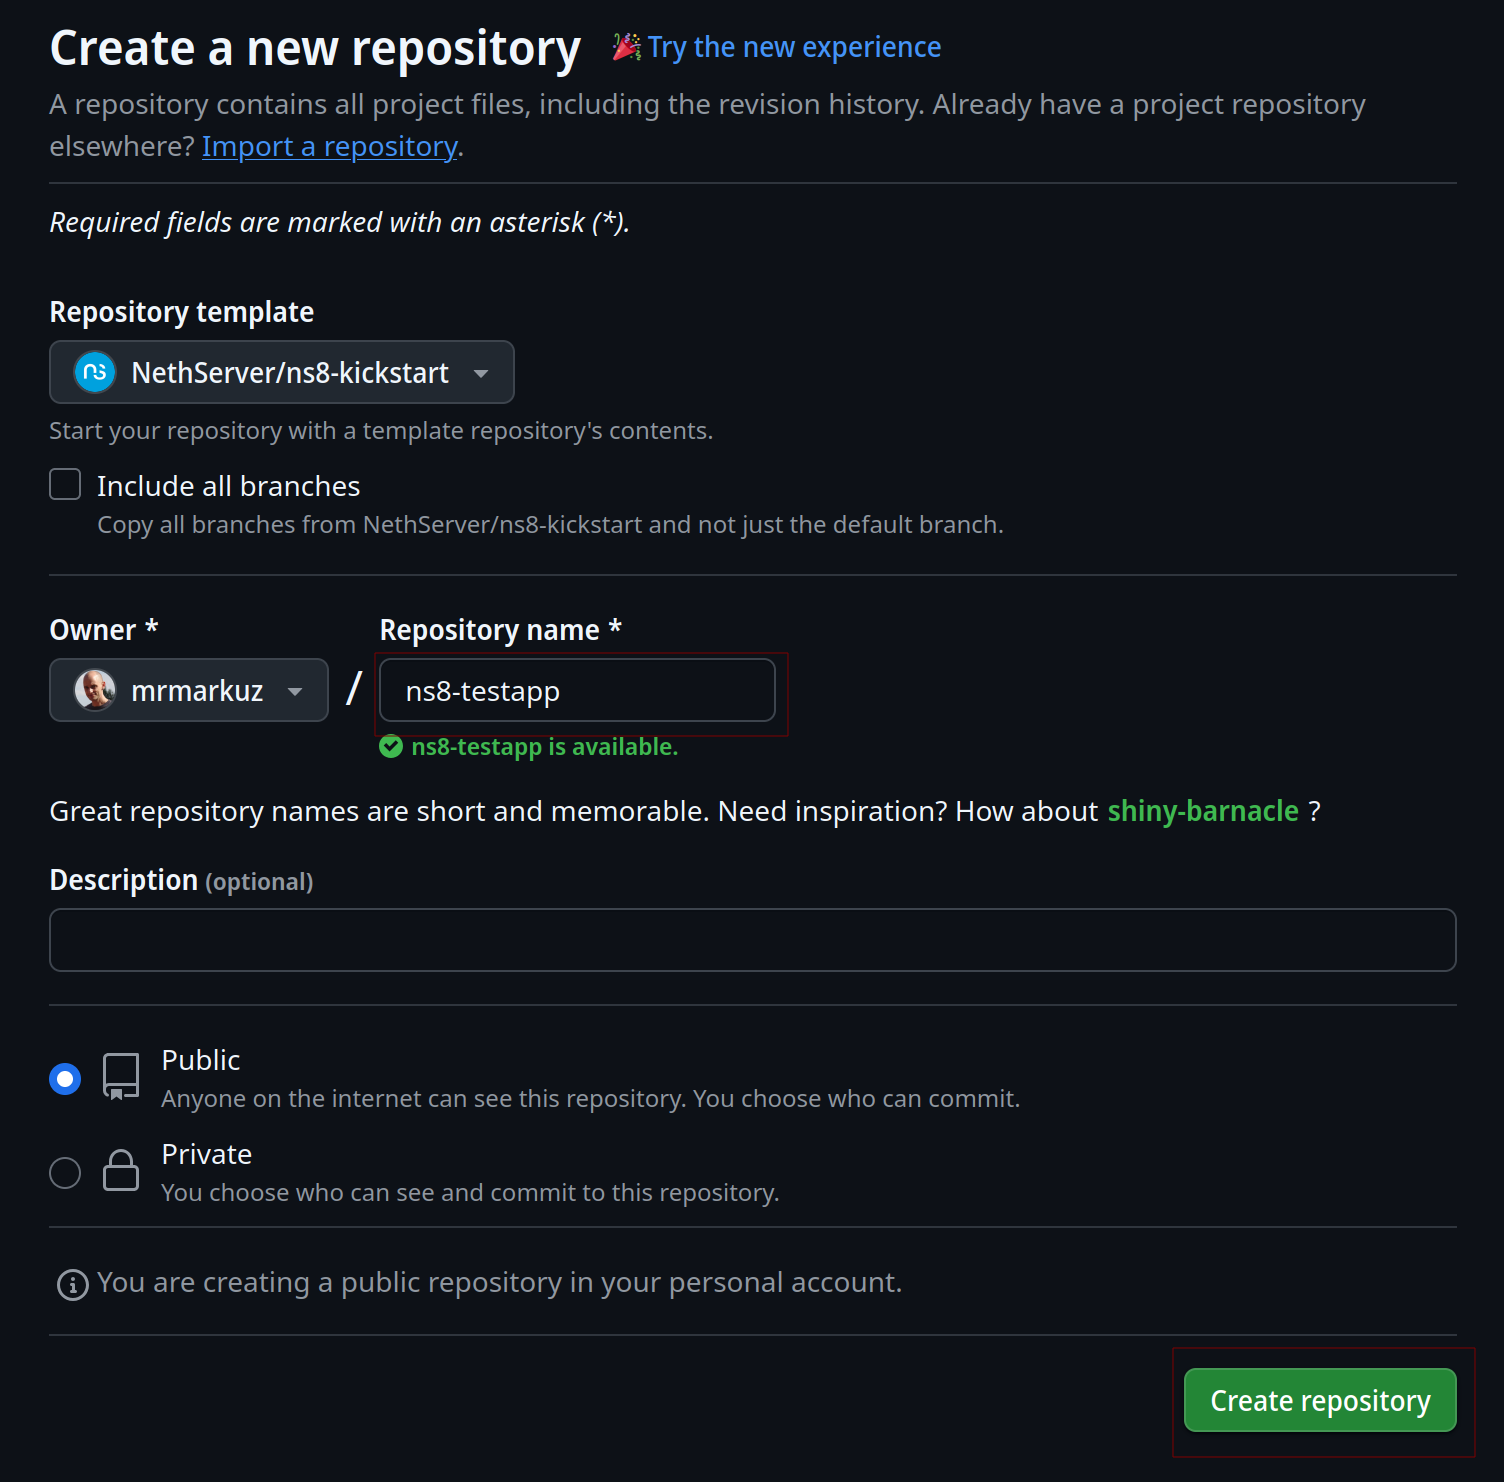The image size is (1504, 1482).
Task: Open the Import a repository link
Action: tap(330, 147)
